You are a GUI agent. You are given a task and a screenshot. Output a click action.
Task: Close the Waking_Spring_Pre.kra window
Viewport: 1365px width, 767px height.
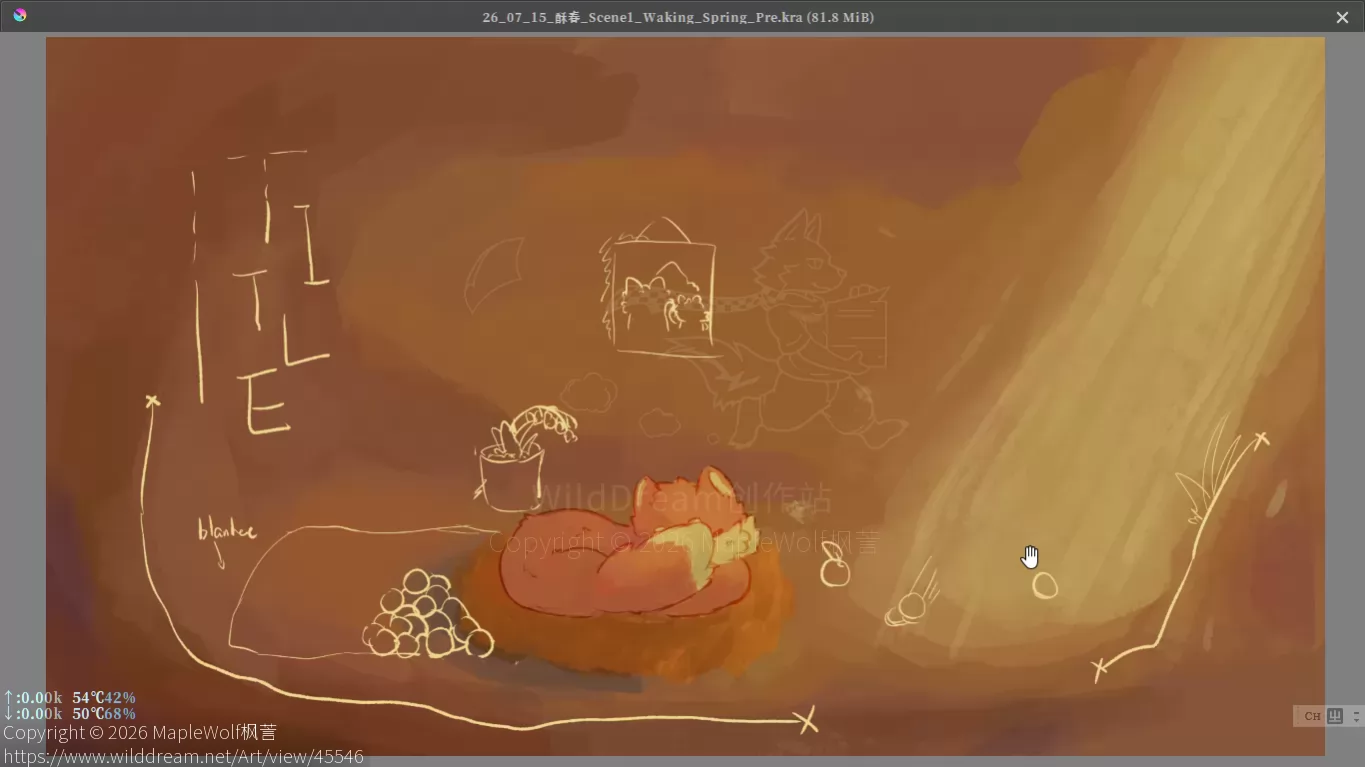(1342, 17)
